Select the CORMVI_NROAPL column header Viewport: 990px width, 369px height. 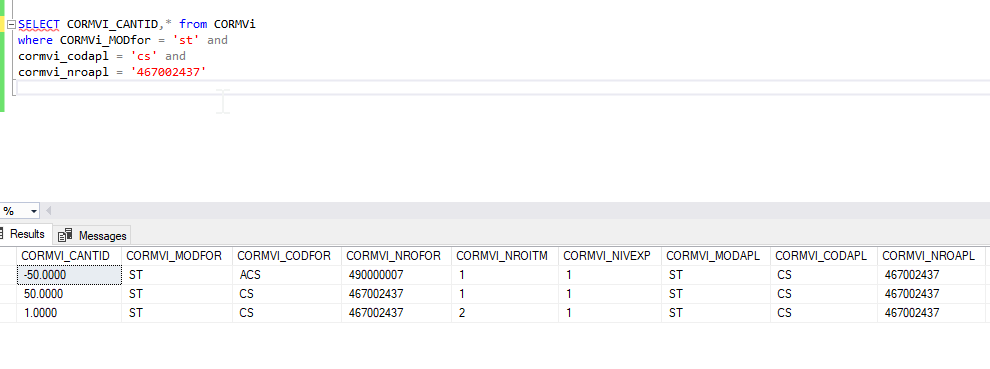(931, 256)
